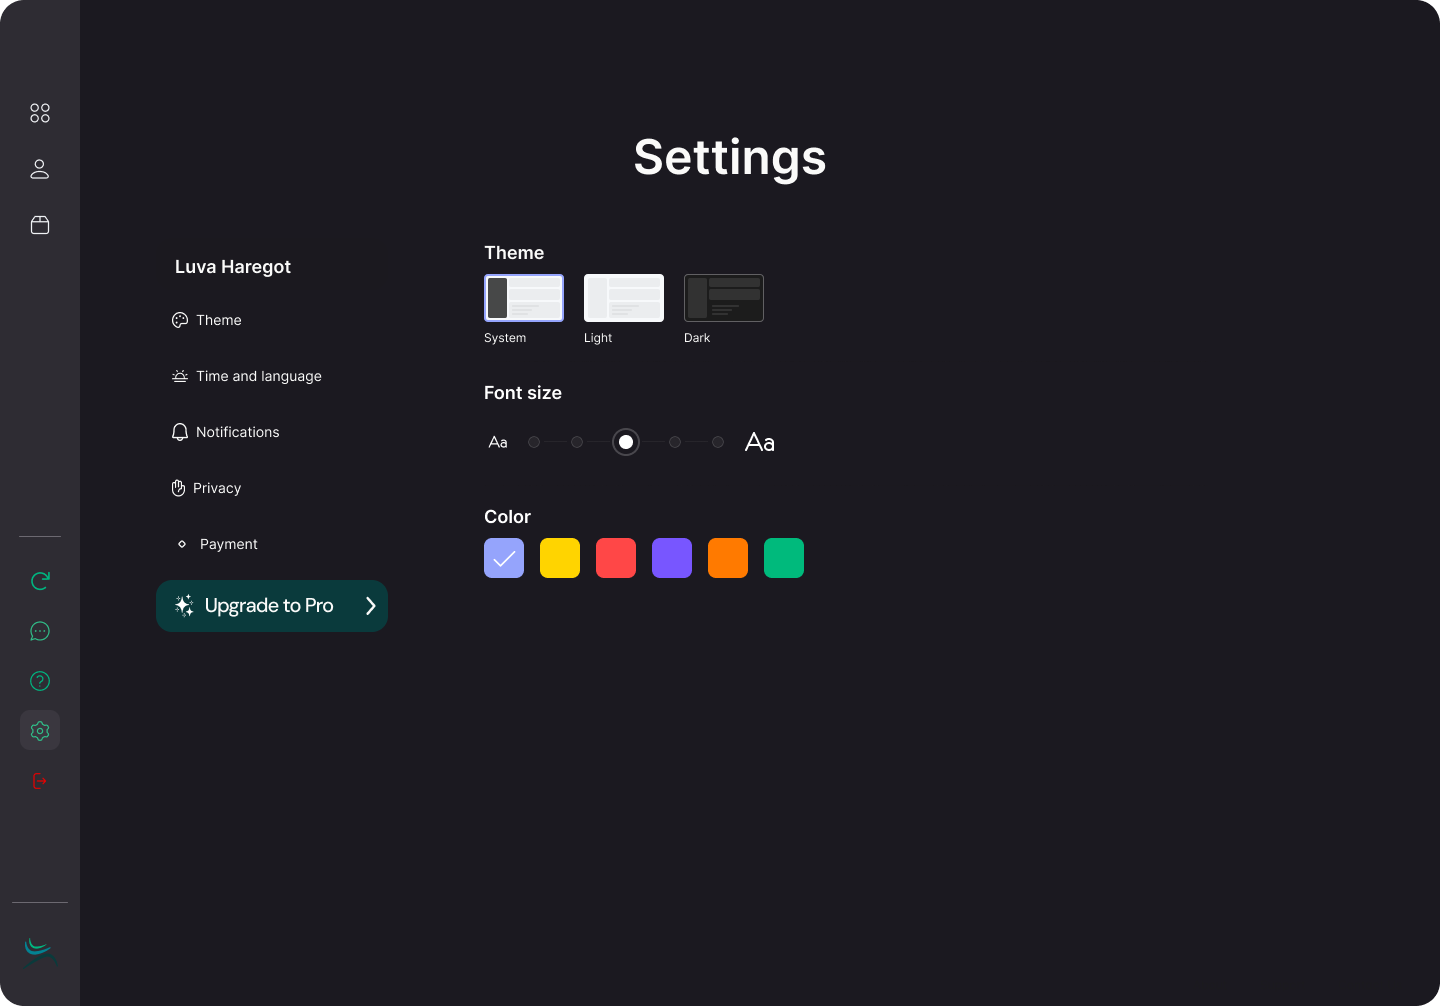Open the dashboard grid icon in sidebar

click(40, 113)
